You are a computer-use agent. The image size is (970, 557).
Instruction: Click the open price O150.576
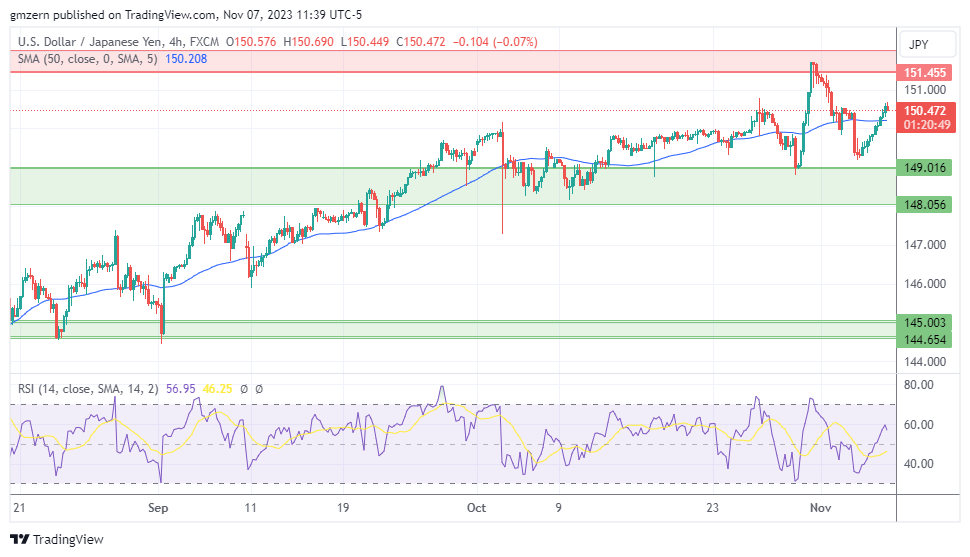pyautogui.click(x=251, y=42)
